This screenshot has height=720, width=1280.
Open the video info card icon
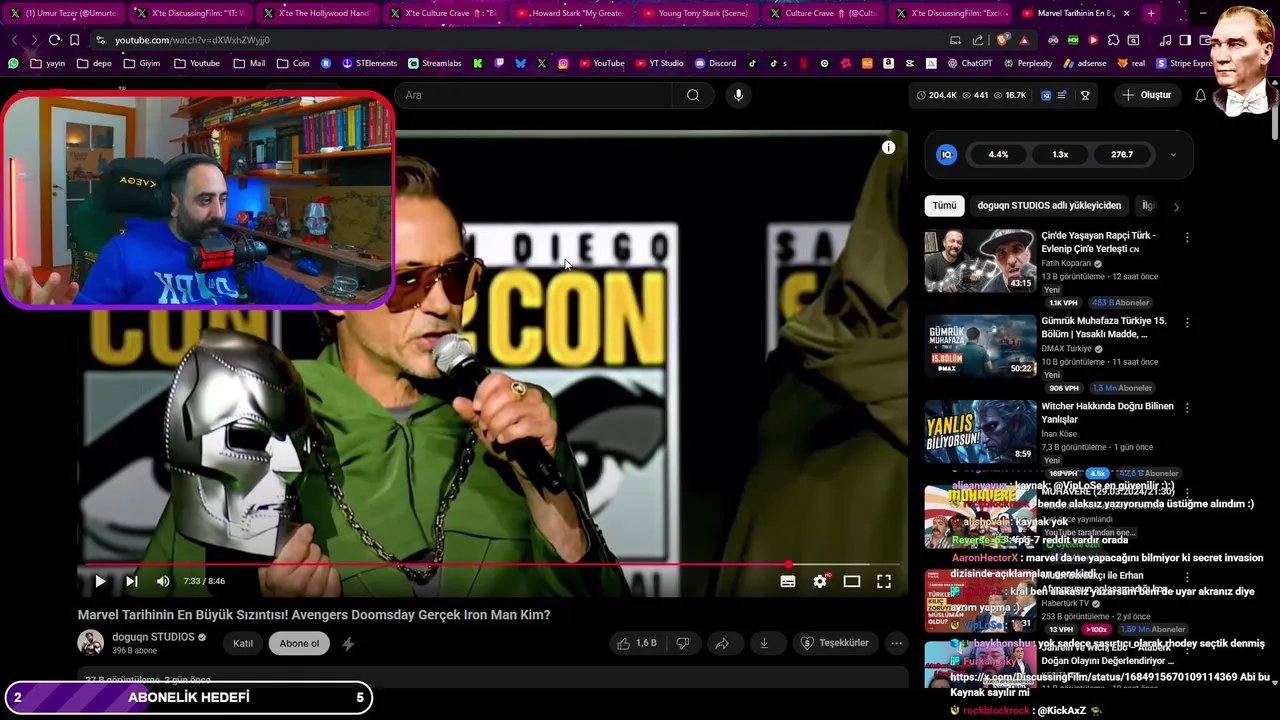tap(888, 147)
